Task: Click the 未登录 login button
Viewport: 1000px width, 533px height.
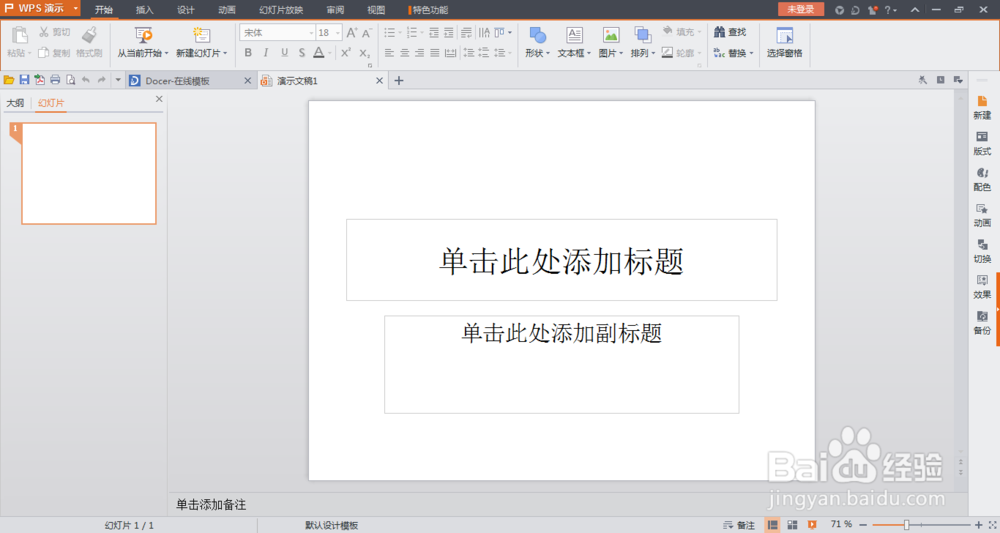Action: pos(800,9)
